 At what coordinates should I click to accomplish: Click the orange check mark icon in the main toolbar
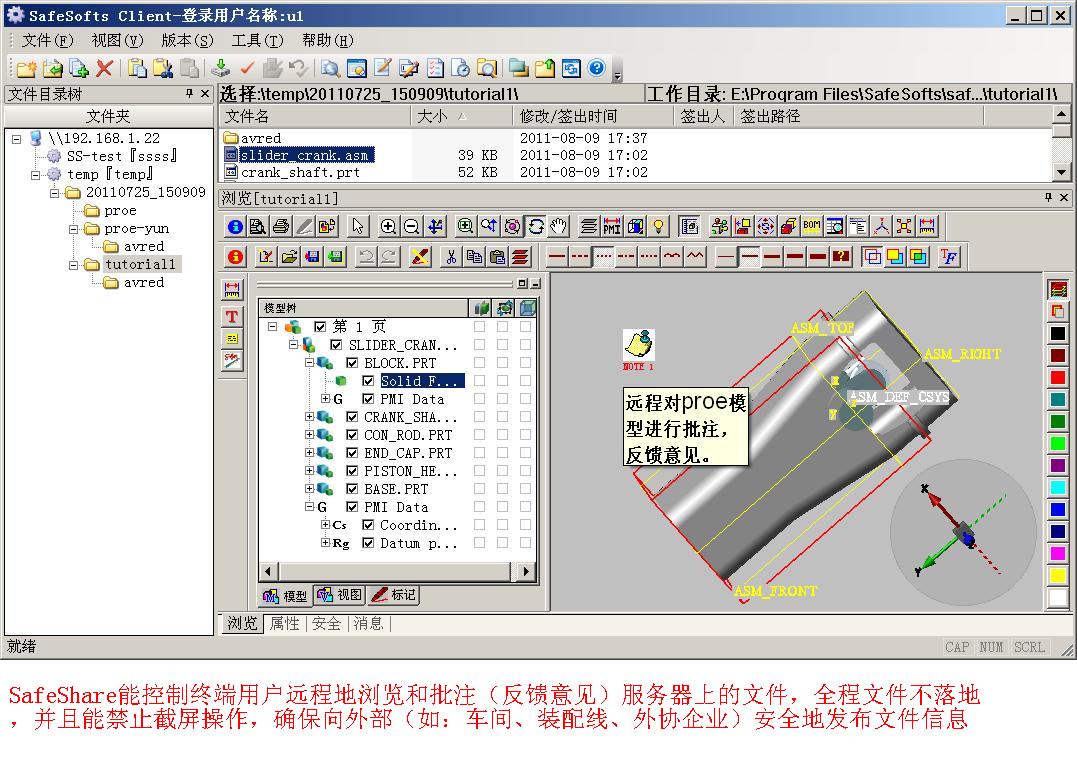(247, 68)
